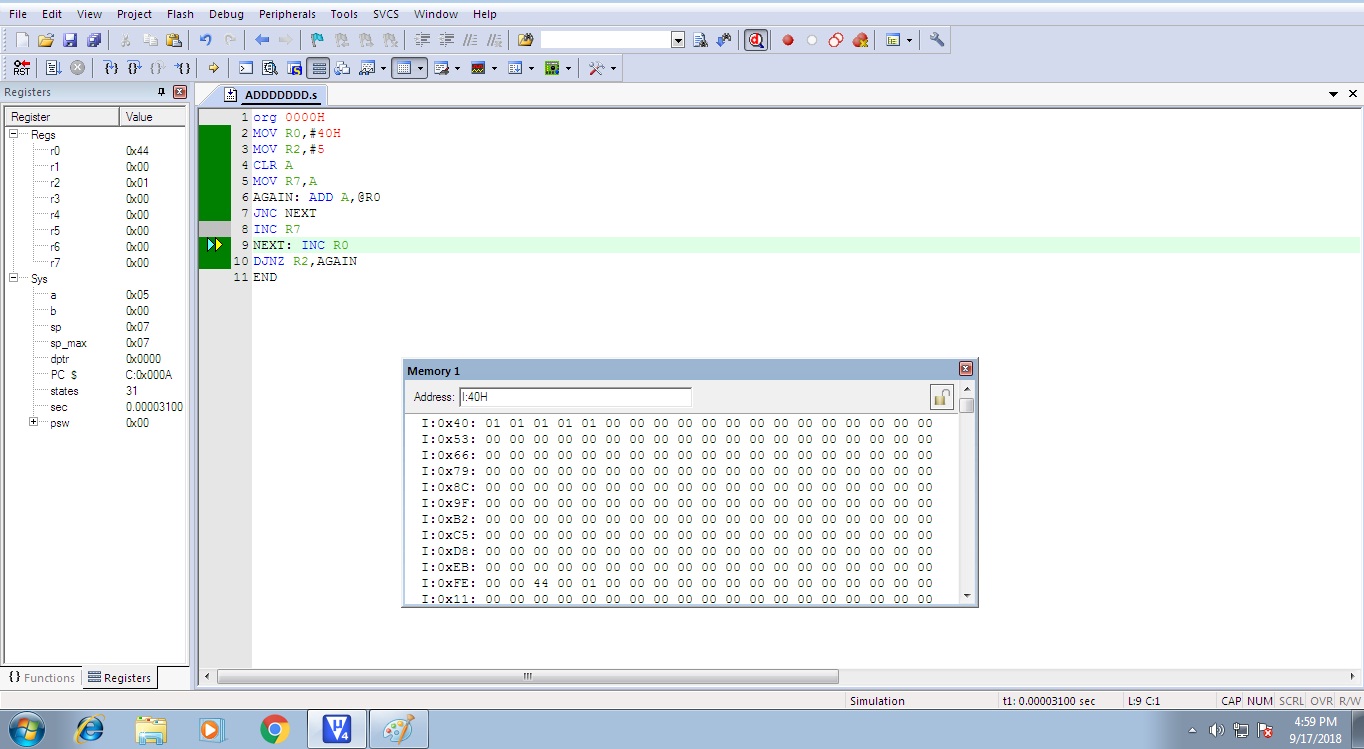This screenshot has height=749, width=1364.
Task: Open Google Chrome from the taskbar
Action: 274,729
